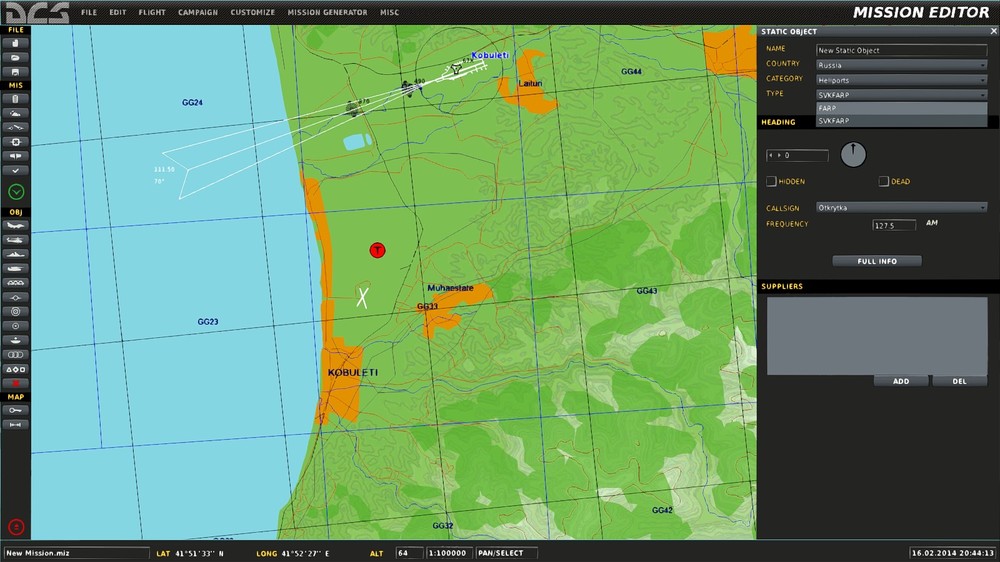
Task: Expand the CATEGORY dropdown showing Heliports
Action: (x=901, y=79)
